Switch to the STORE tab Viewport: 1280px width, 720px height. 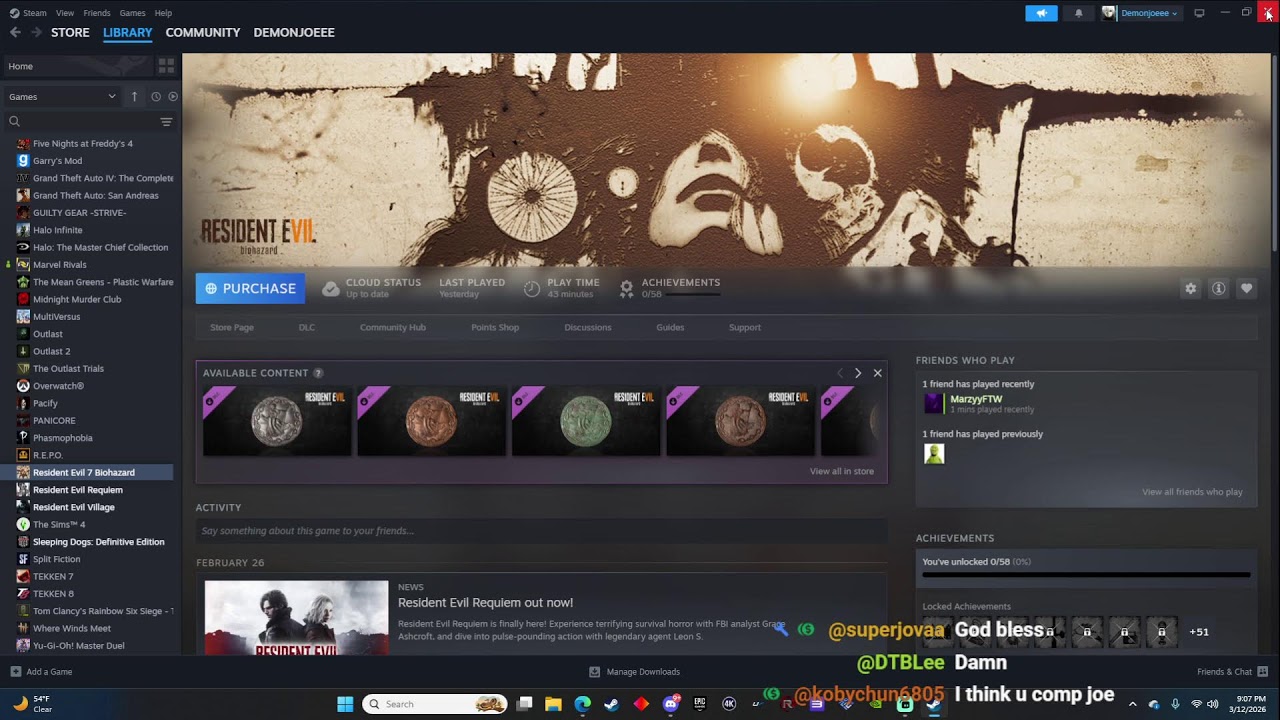pyautogui.click(x=70, y=32)
